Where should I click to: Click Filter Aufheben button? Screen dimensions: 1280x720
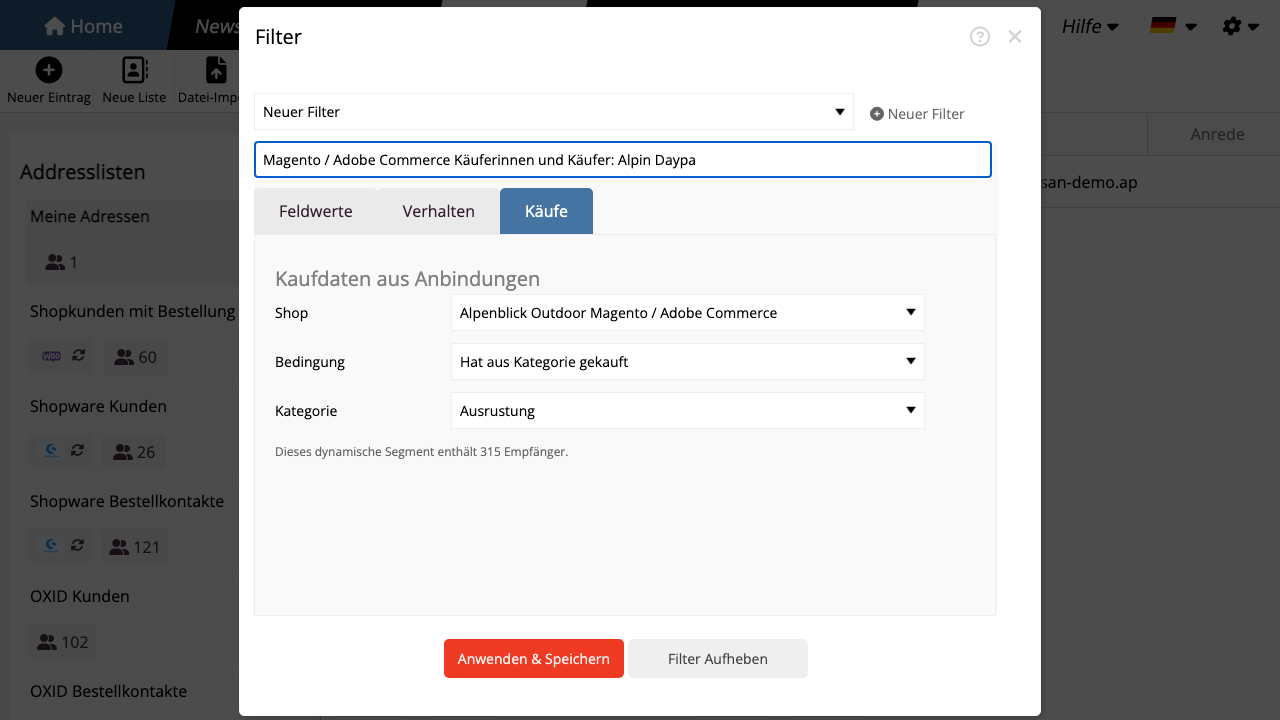pos(718,659)
